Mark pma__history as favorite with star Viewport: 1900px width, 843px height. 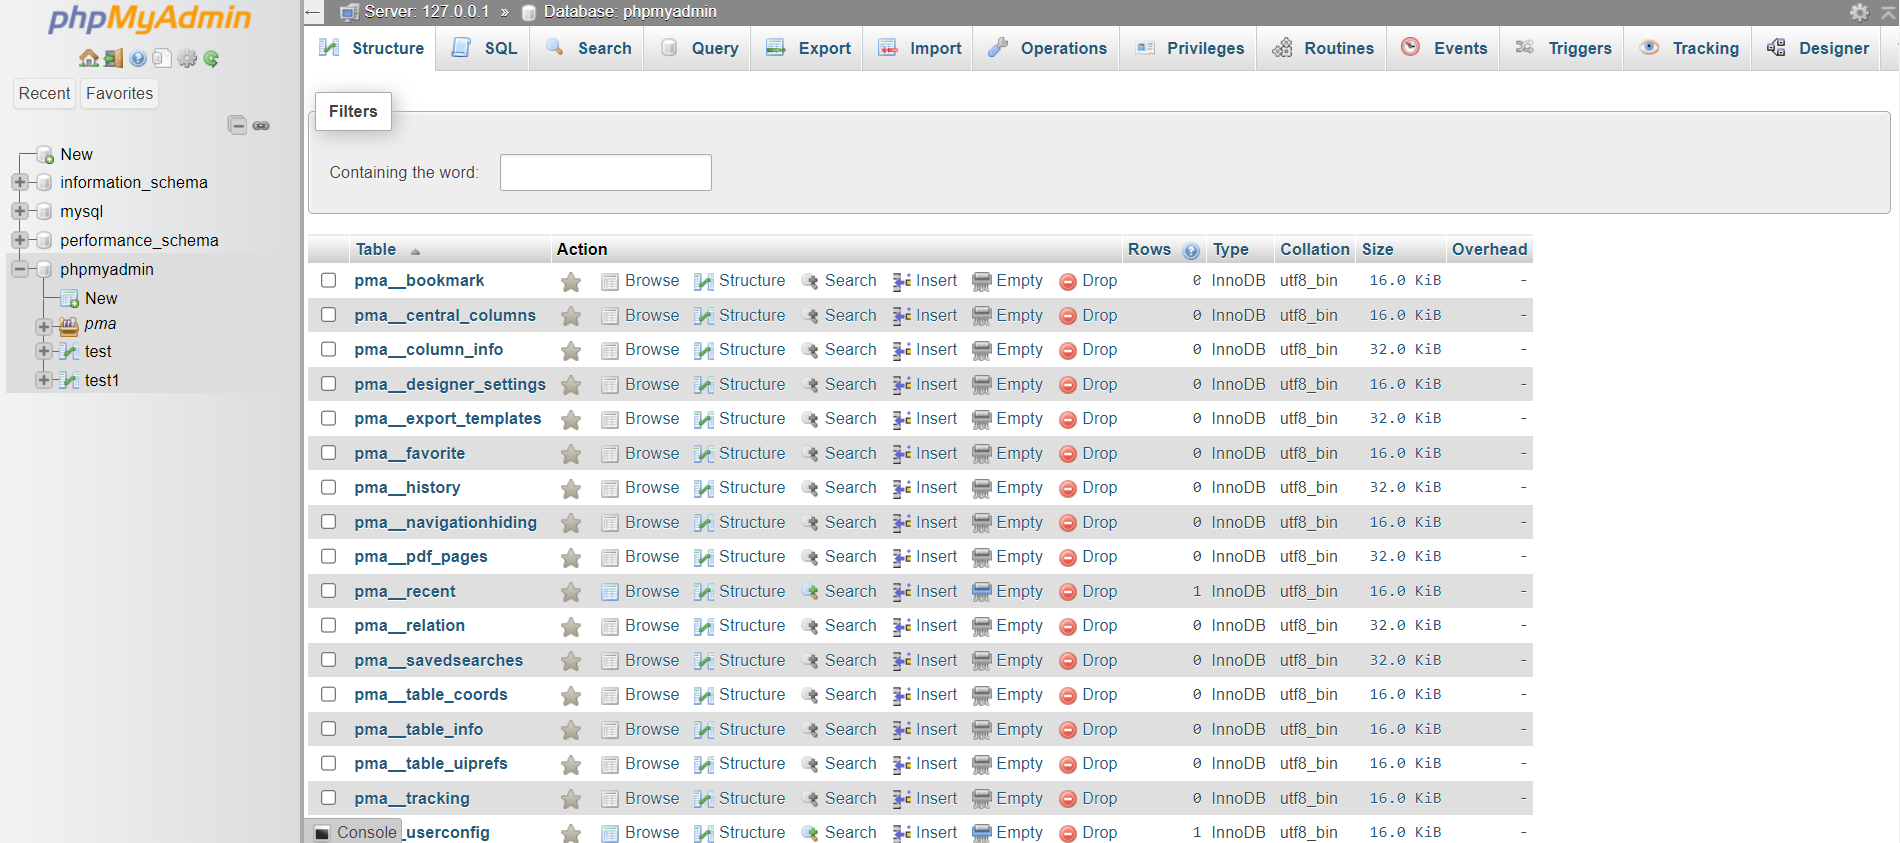tap(571, 489)
